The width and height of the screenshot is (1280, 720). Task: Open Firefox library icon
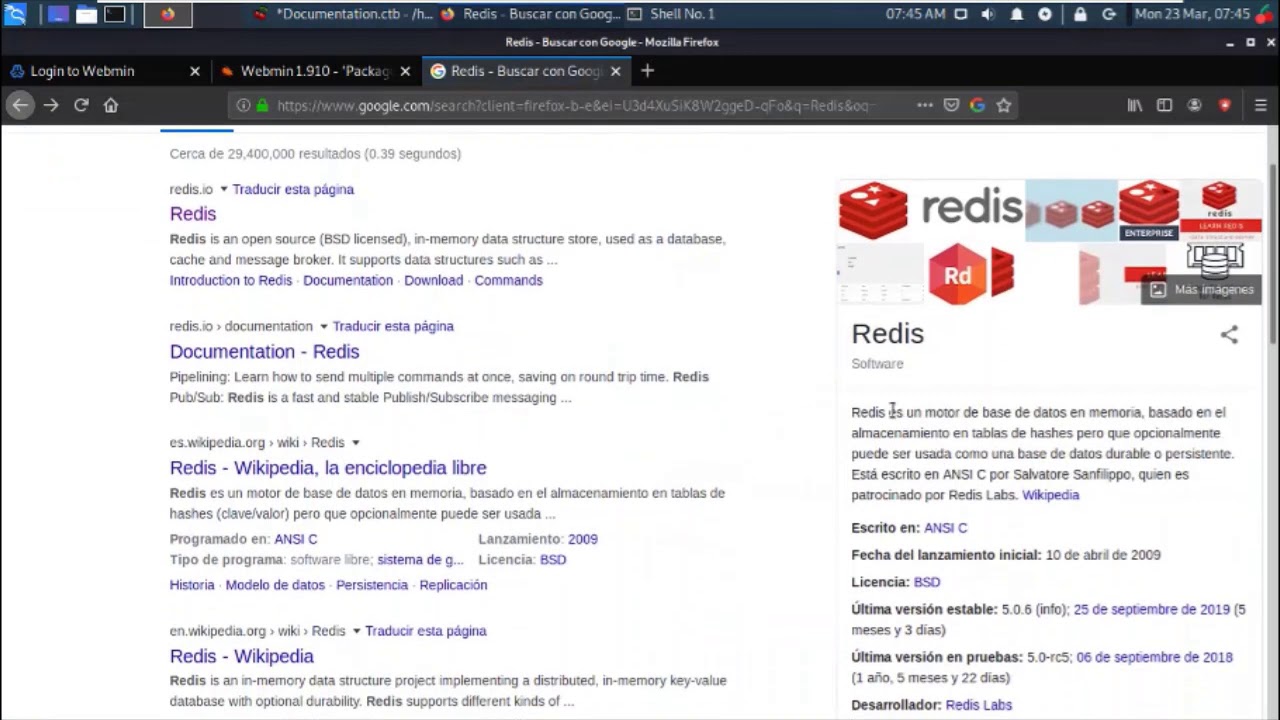(1135, 105)
